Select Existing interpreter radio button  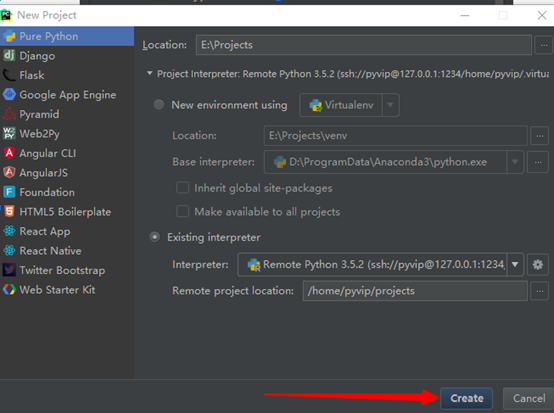point(155,237)
